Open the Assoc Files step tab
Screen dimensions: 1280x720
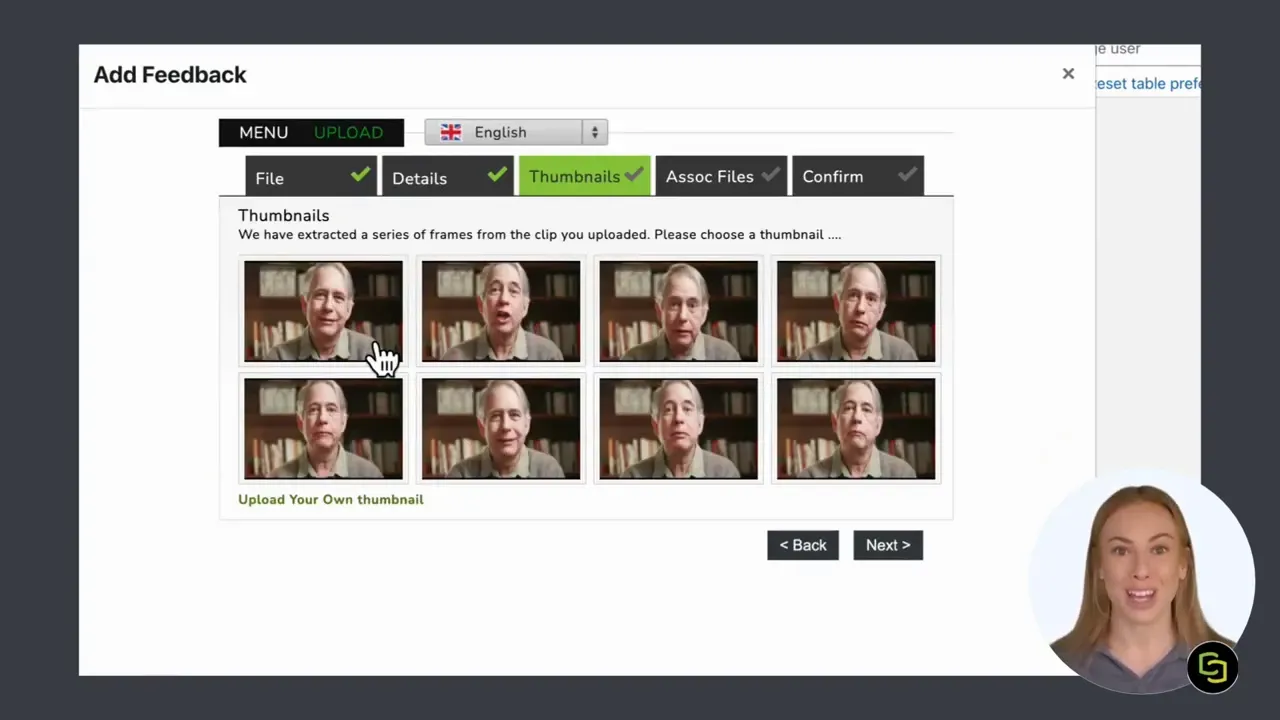721,176
